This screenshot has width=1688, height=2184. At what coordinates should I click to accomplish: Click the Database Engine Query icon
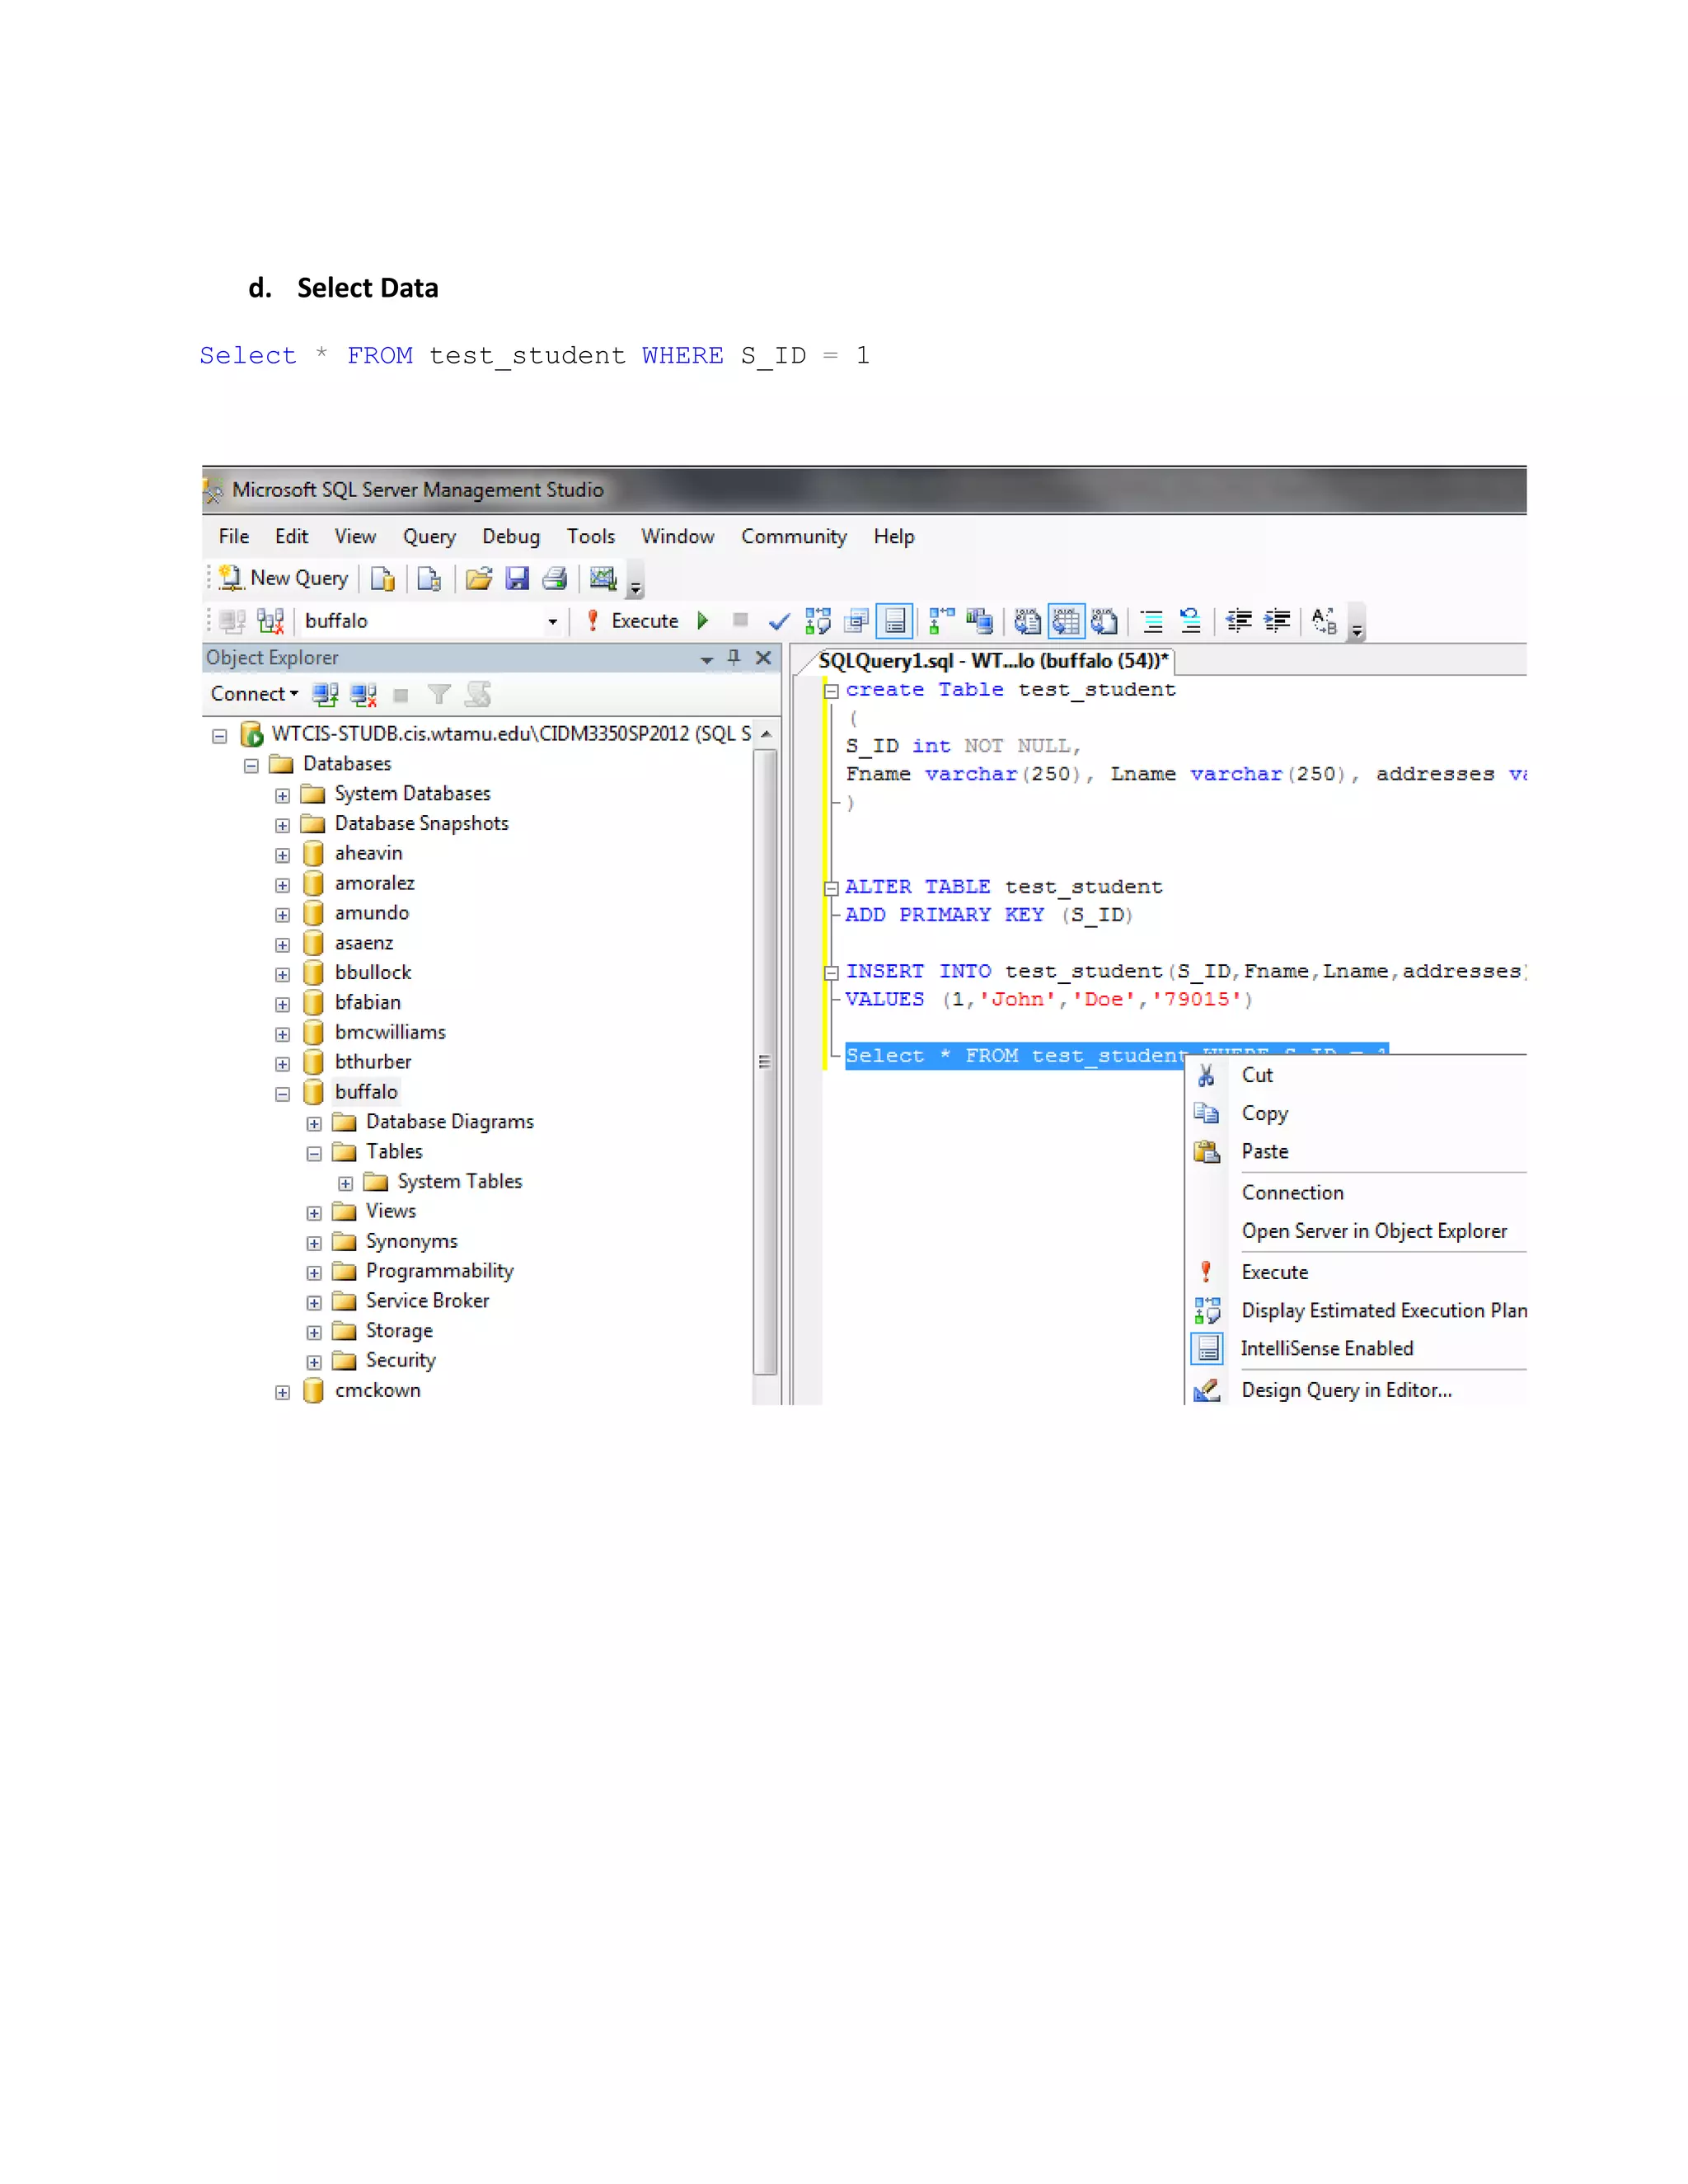(382, 578)
